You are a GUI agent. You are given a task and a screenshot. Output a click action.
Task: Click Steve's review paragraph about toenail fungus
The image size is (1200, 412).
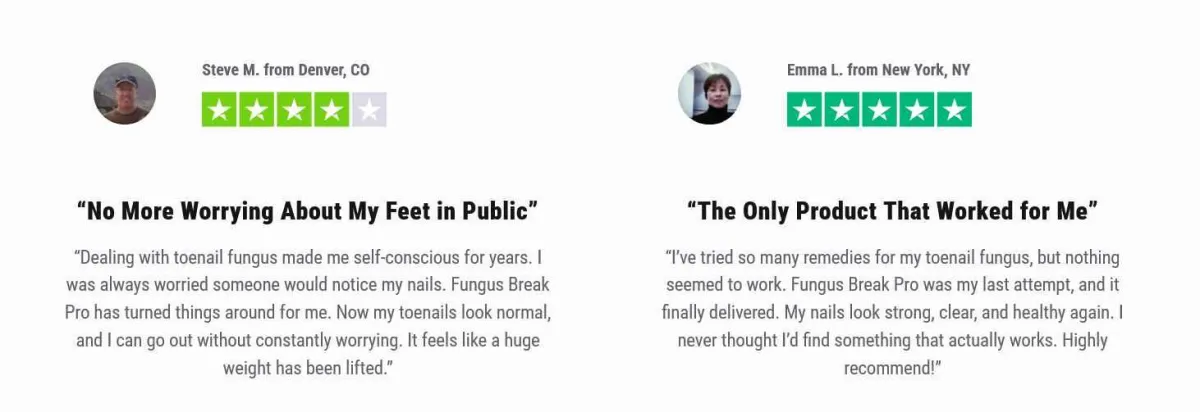[x=308, y=312]
